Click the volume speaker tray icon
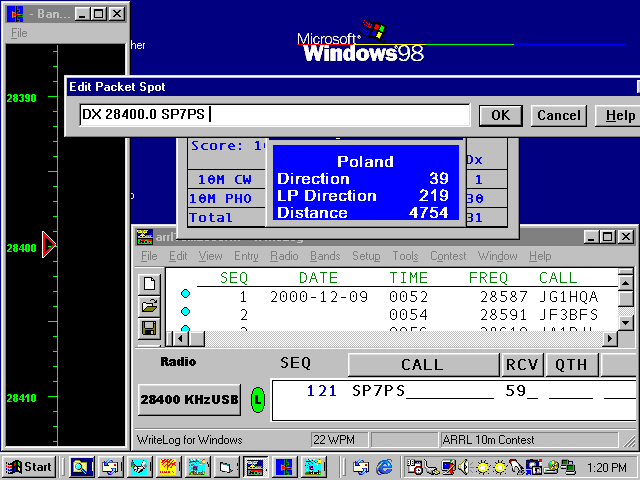Image resolution: width=640 pixels, height=480 pixels. (464, 467)
